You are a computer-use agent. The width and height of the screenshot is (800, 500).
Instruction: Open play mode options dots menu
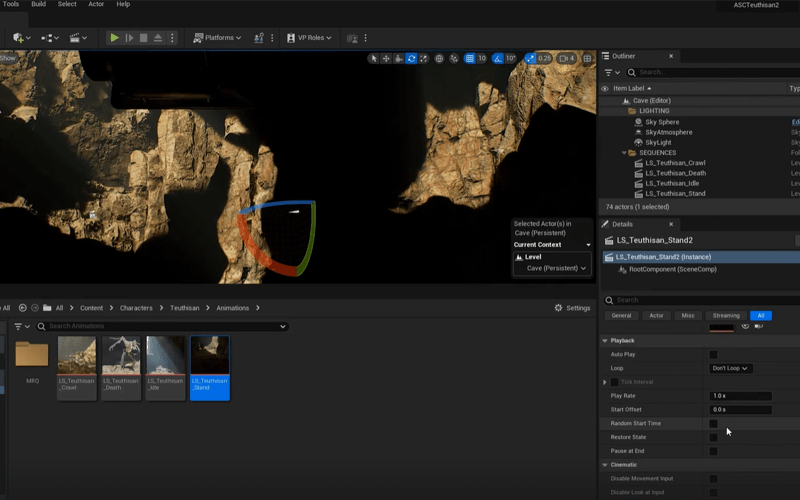point(172,38)
